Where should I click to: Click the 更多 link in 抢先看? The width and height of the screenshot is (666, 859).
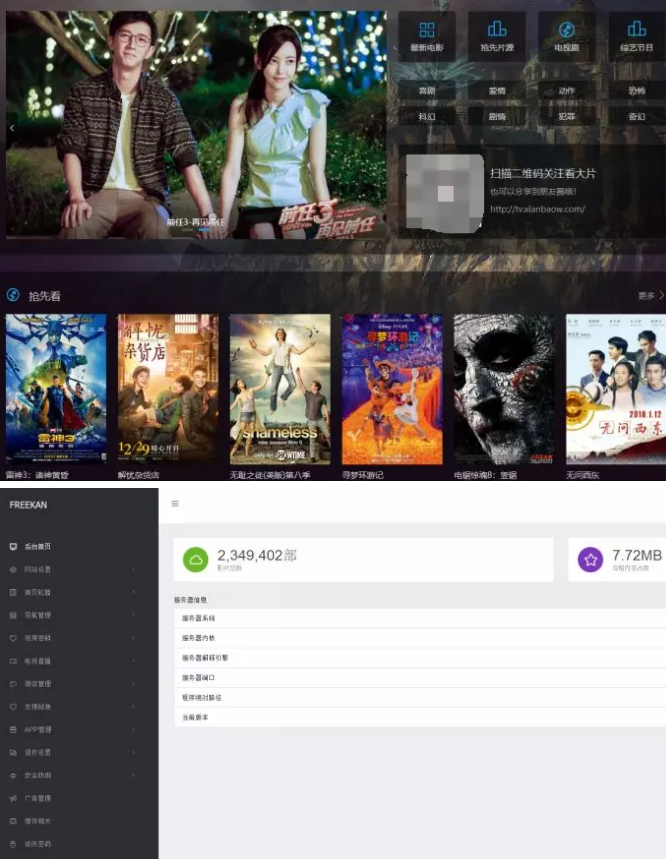[650, 295]
